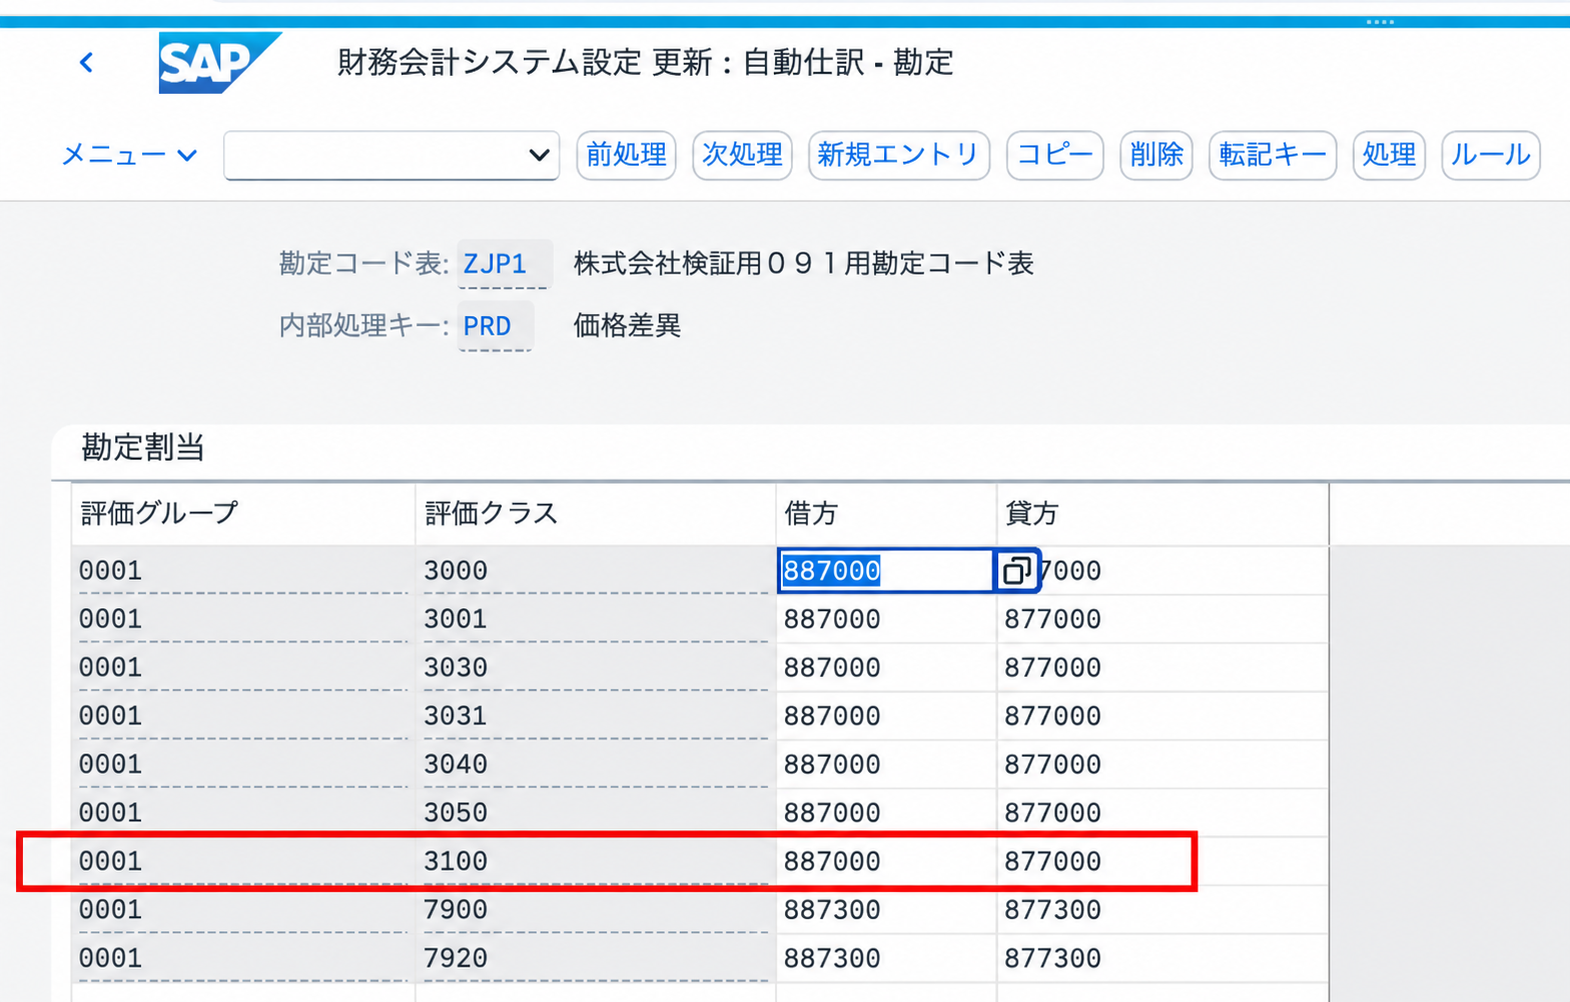Click the 内部処理キー field PRD
The image size is (1570, 1002).
[x=495, y=326]
